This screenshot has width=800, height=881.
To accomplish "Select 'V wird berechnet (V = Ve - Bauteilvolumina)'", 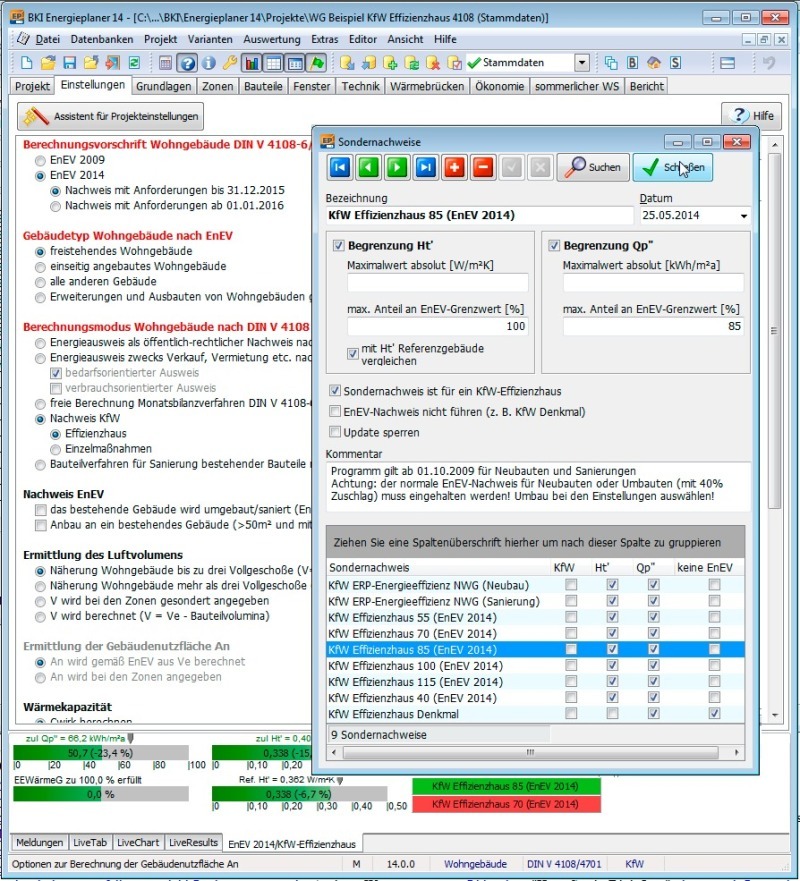I will 40,617.
